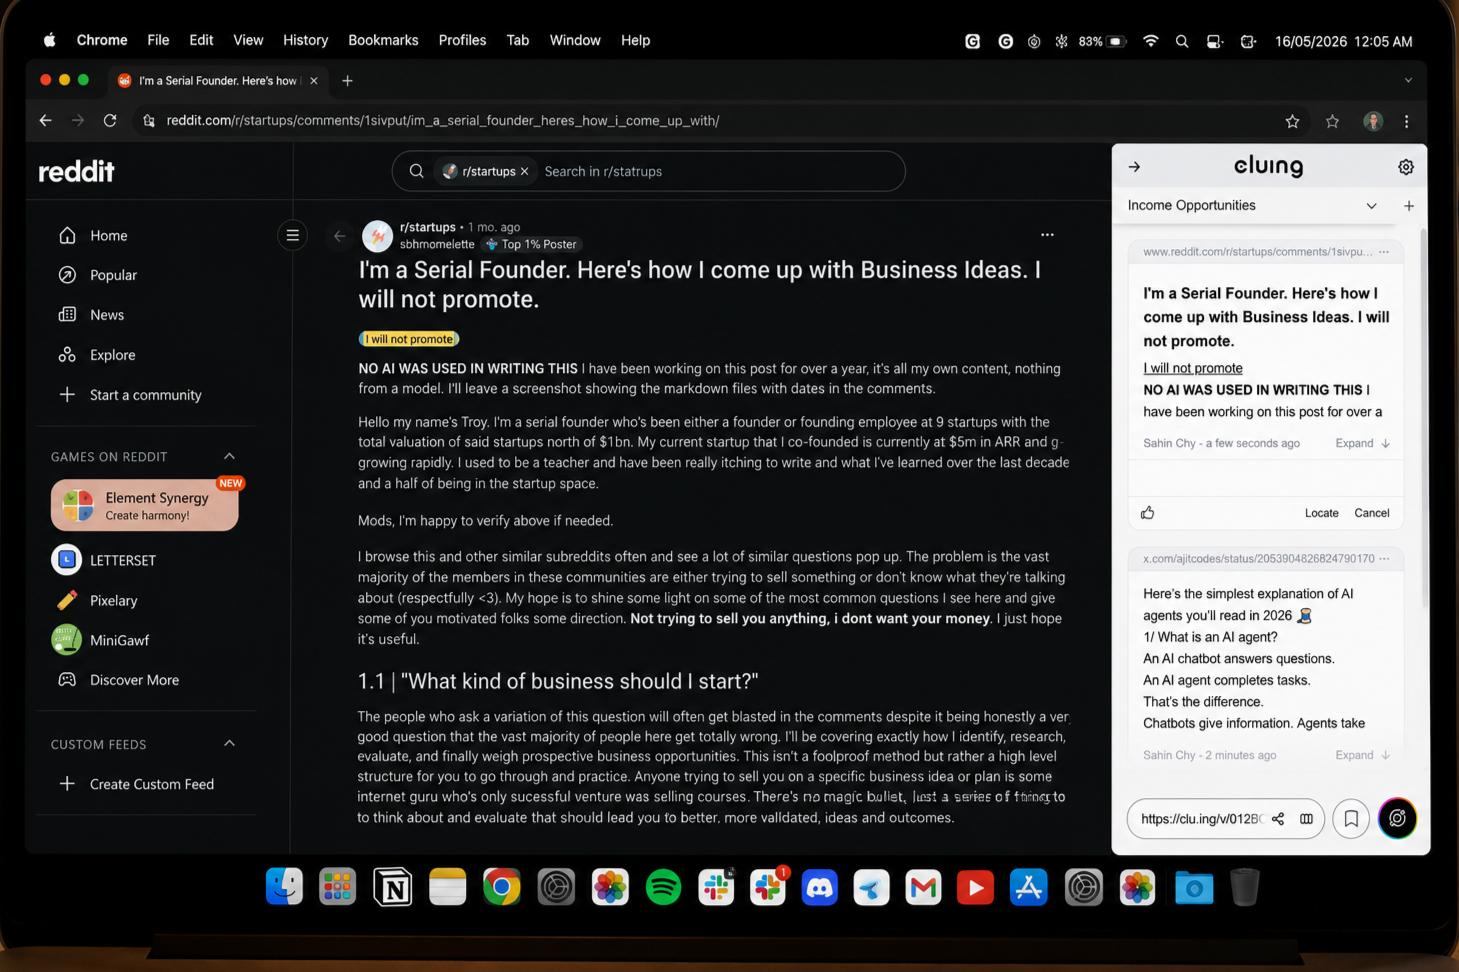The height and width of the screenshot is (972, 1459).
Task: Open sbhmomelette's user profile
Action: click(x=437, y=244)
